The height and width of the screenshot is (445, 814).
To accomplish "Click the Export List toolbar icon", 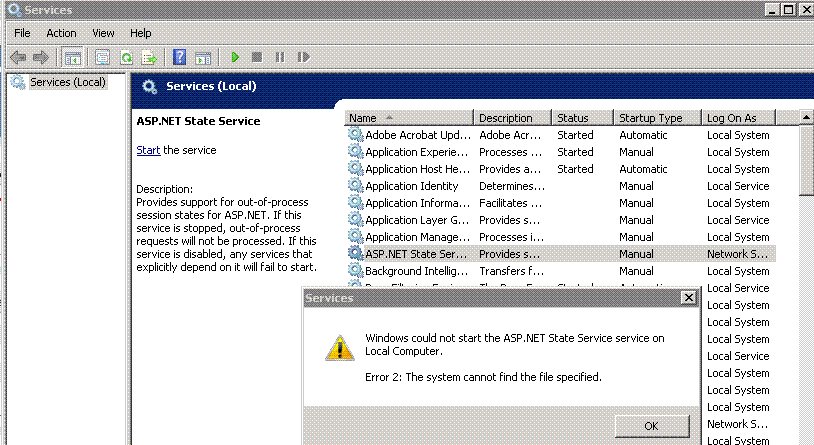I will coord(148,58).
